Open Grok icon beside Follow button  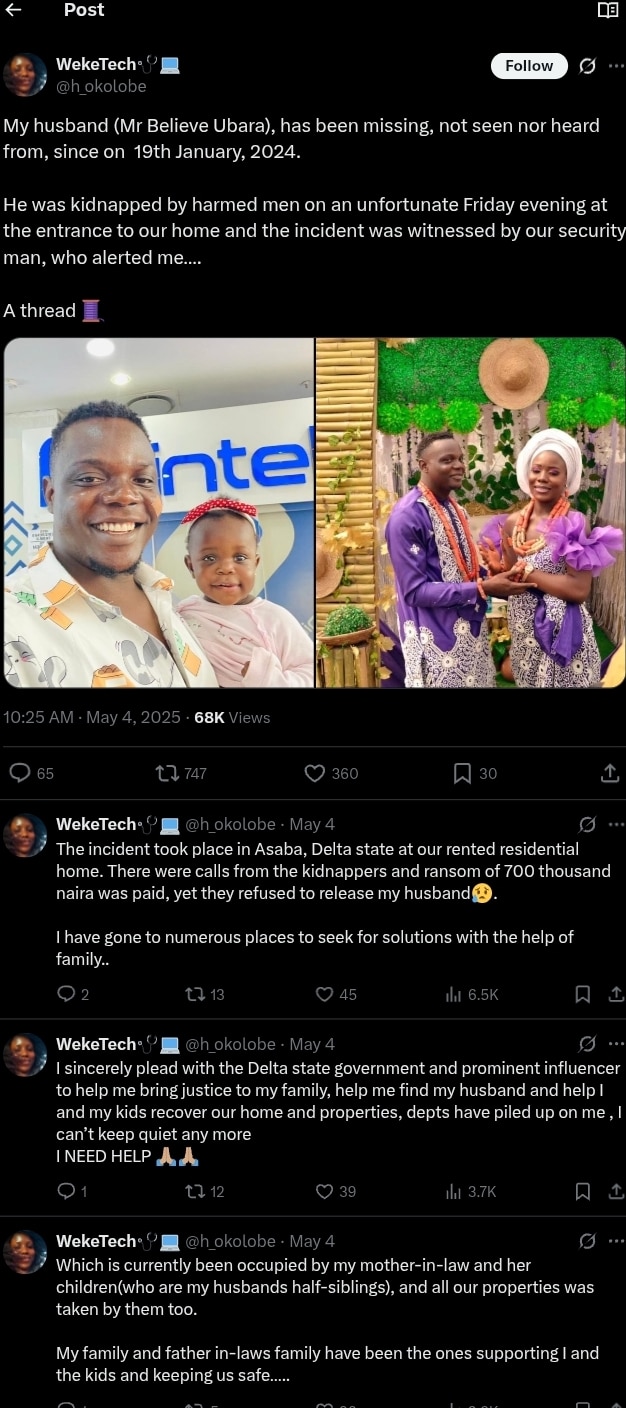[587, 66]
